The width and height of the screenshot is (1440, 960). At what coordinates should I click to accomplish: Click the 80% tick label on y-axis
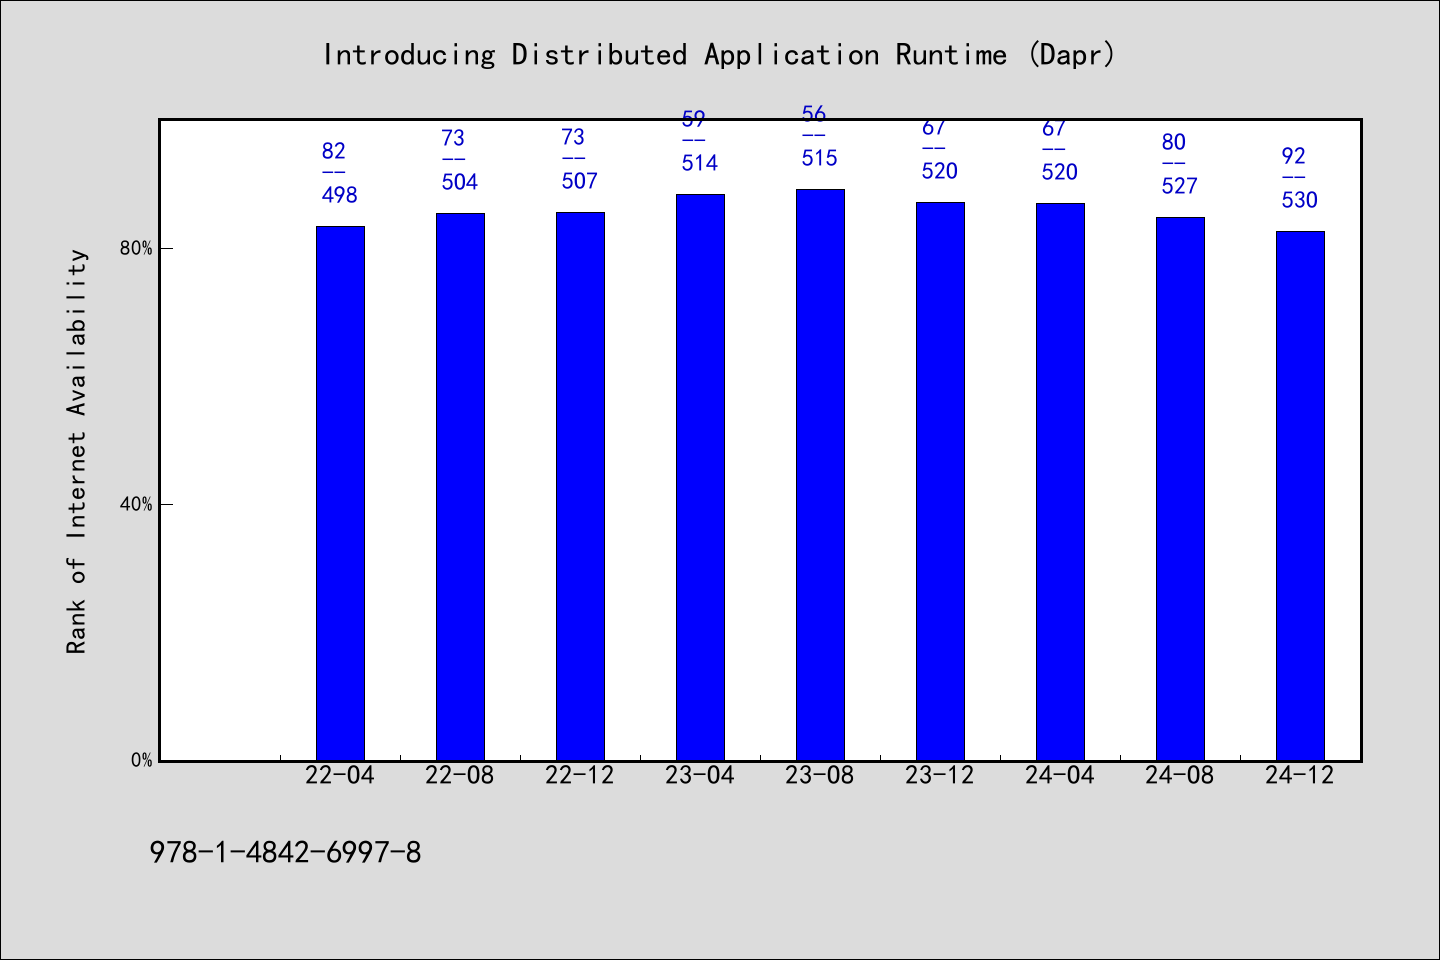coord(137,248)
